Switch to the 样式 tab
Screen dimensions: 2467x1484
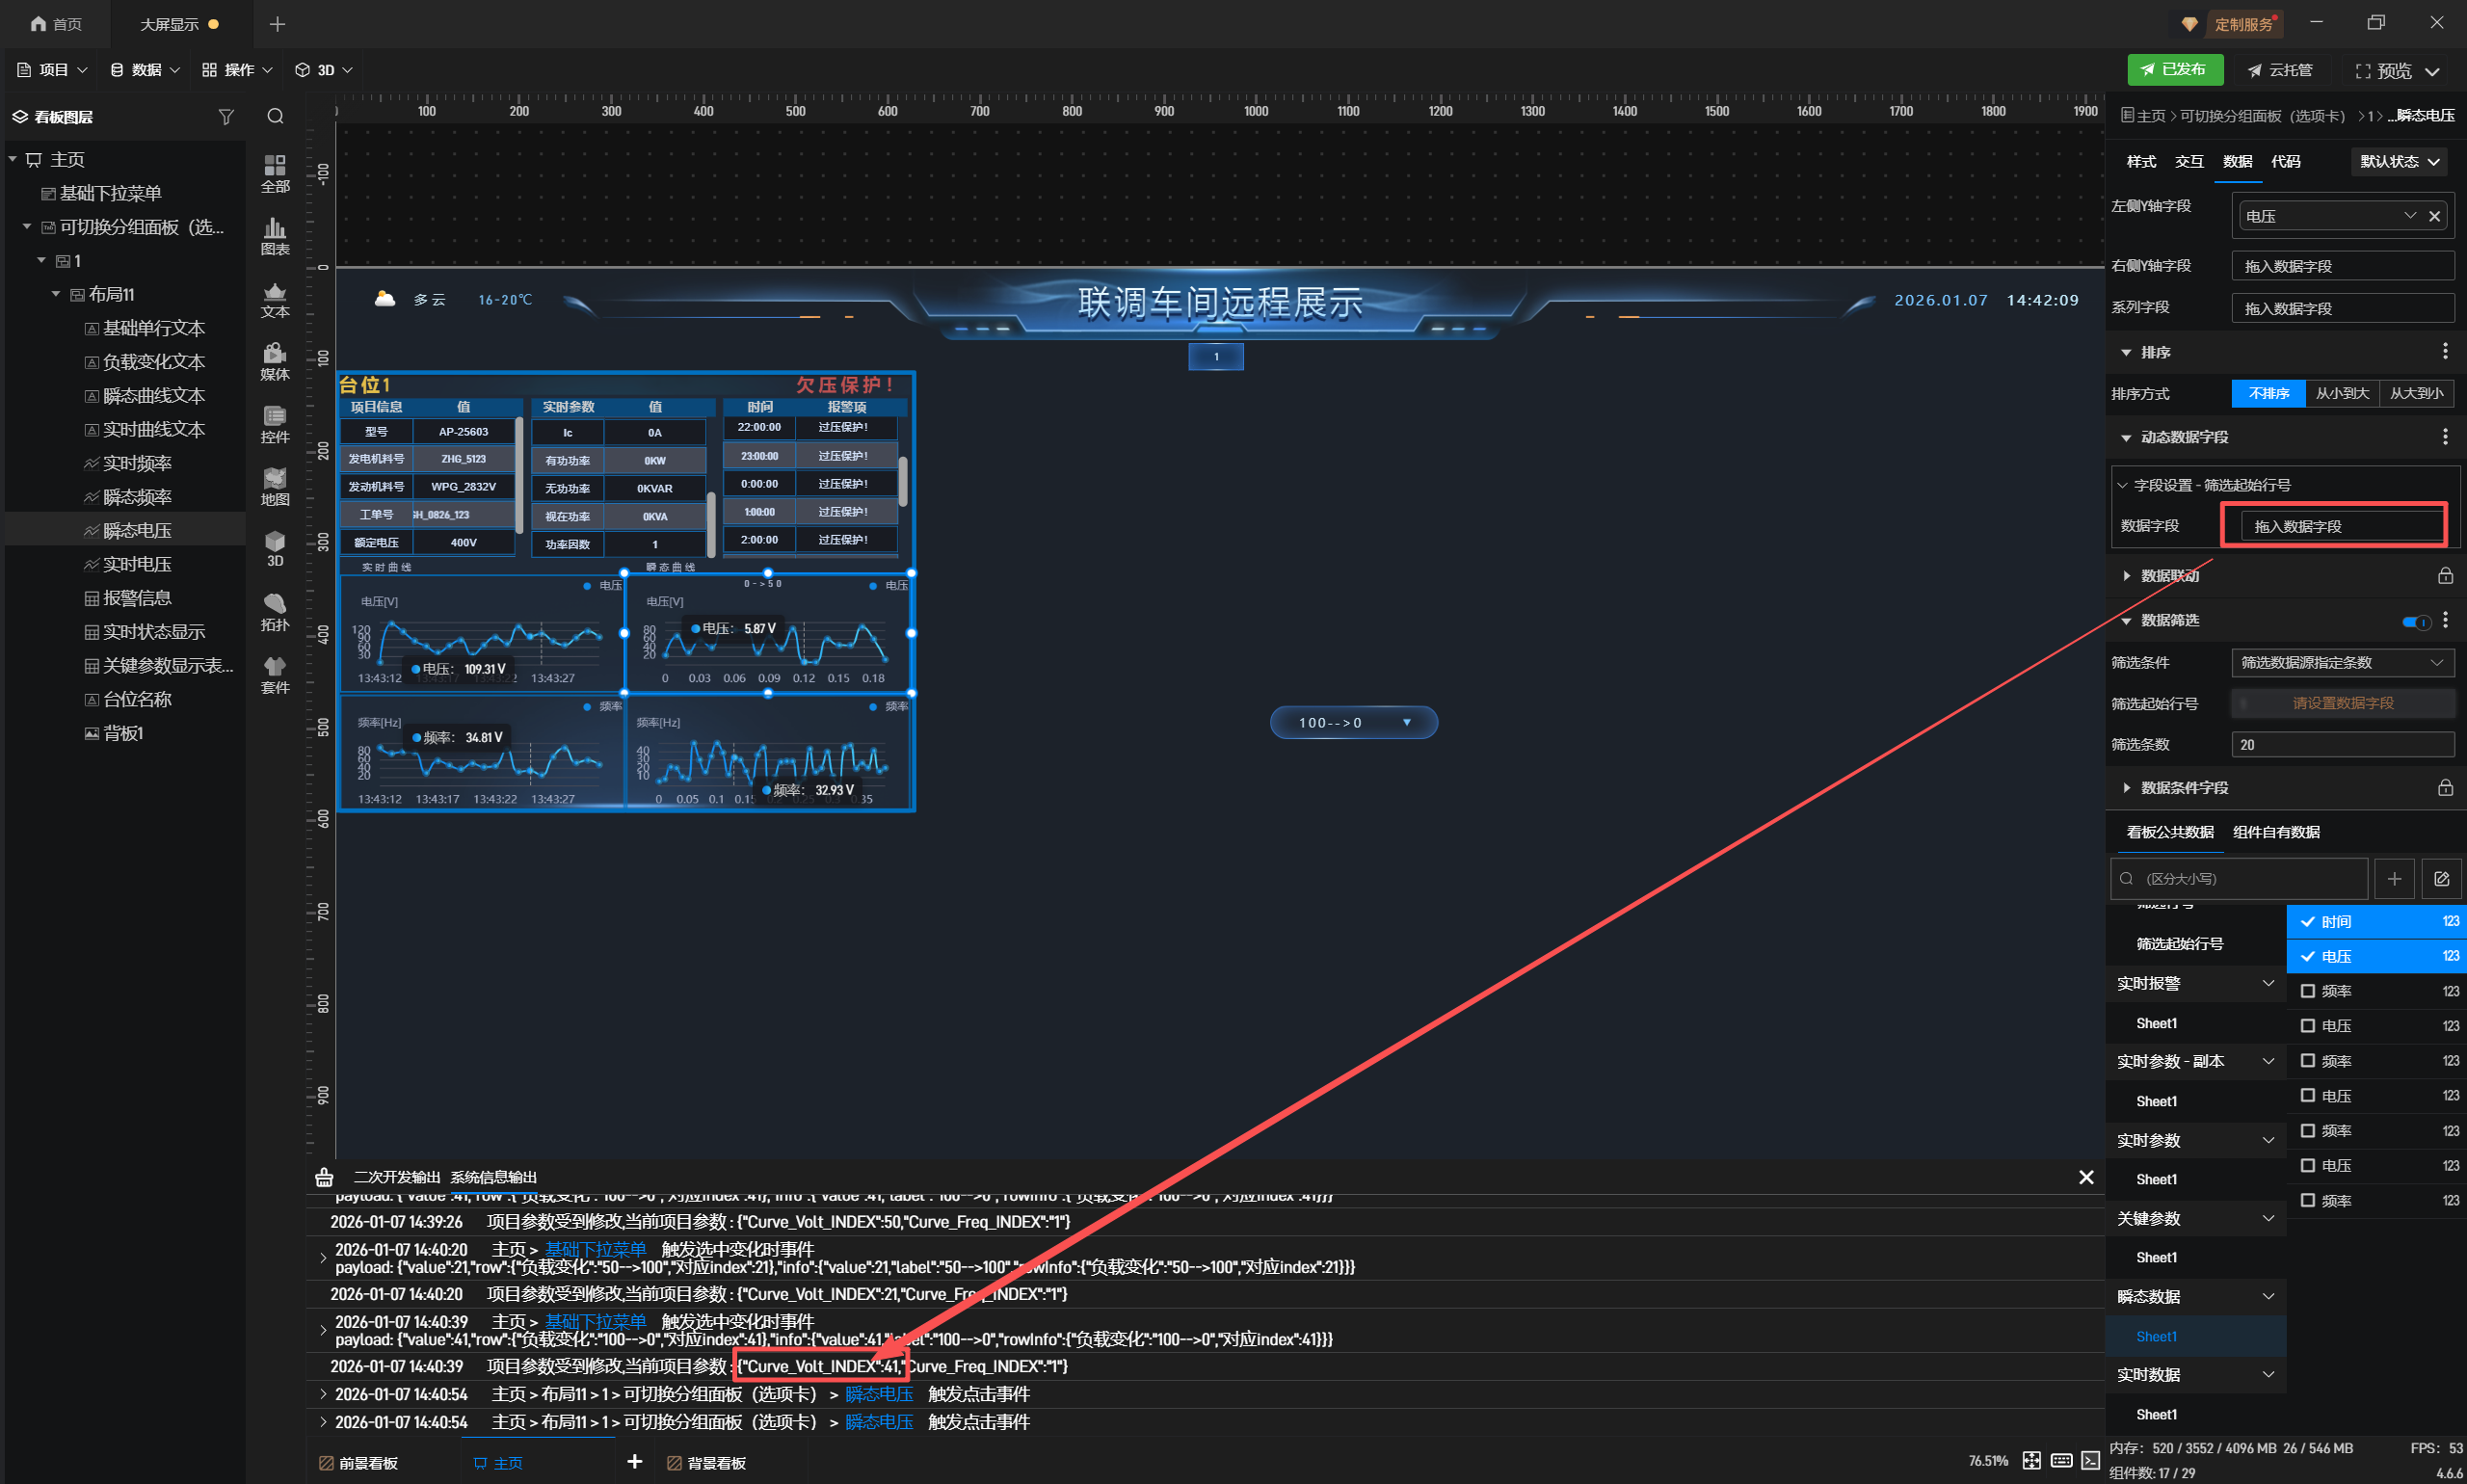[x=2141, y=161]
